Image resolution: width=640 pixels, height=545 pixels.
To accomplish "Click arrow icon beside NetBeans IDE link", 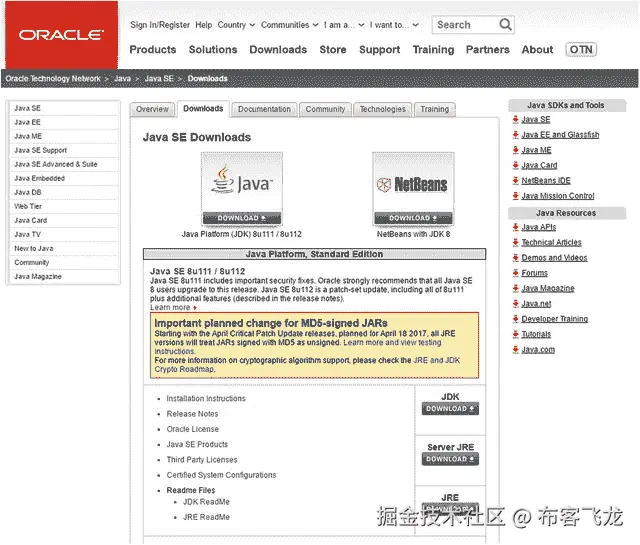I will pos(516,180).
